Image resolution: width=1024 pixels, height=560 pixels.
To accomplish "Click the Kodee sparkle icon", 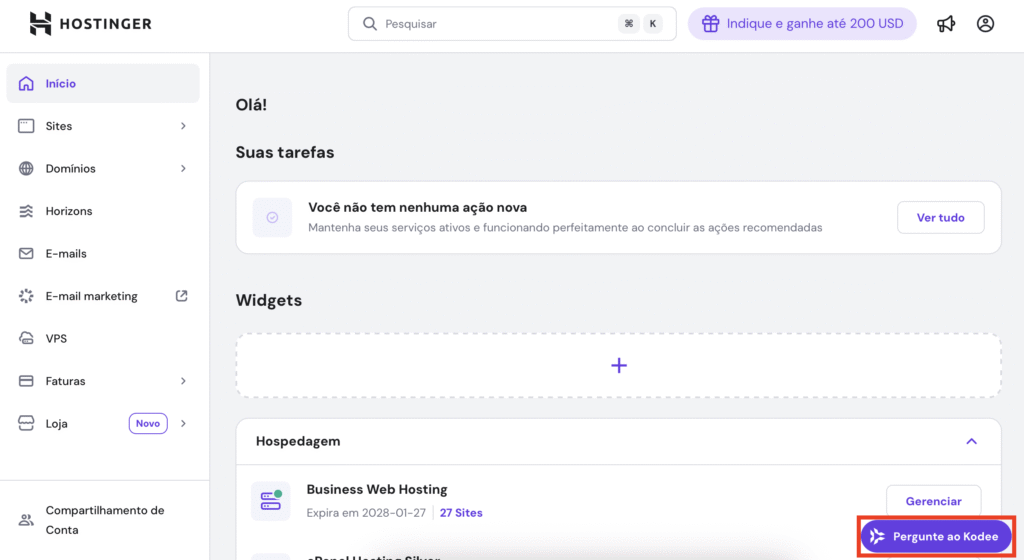I will (877, 537).
